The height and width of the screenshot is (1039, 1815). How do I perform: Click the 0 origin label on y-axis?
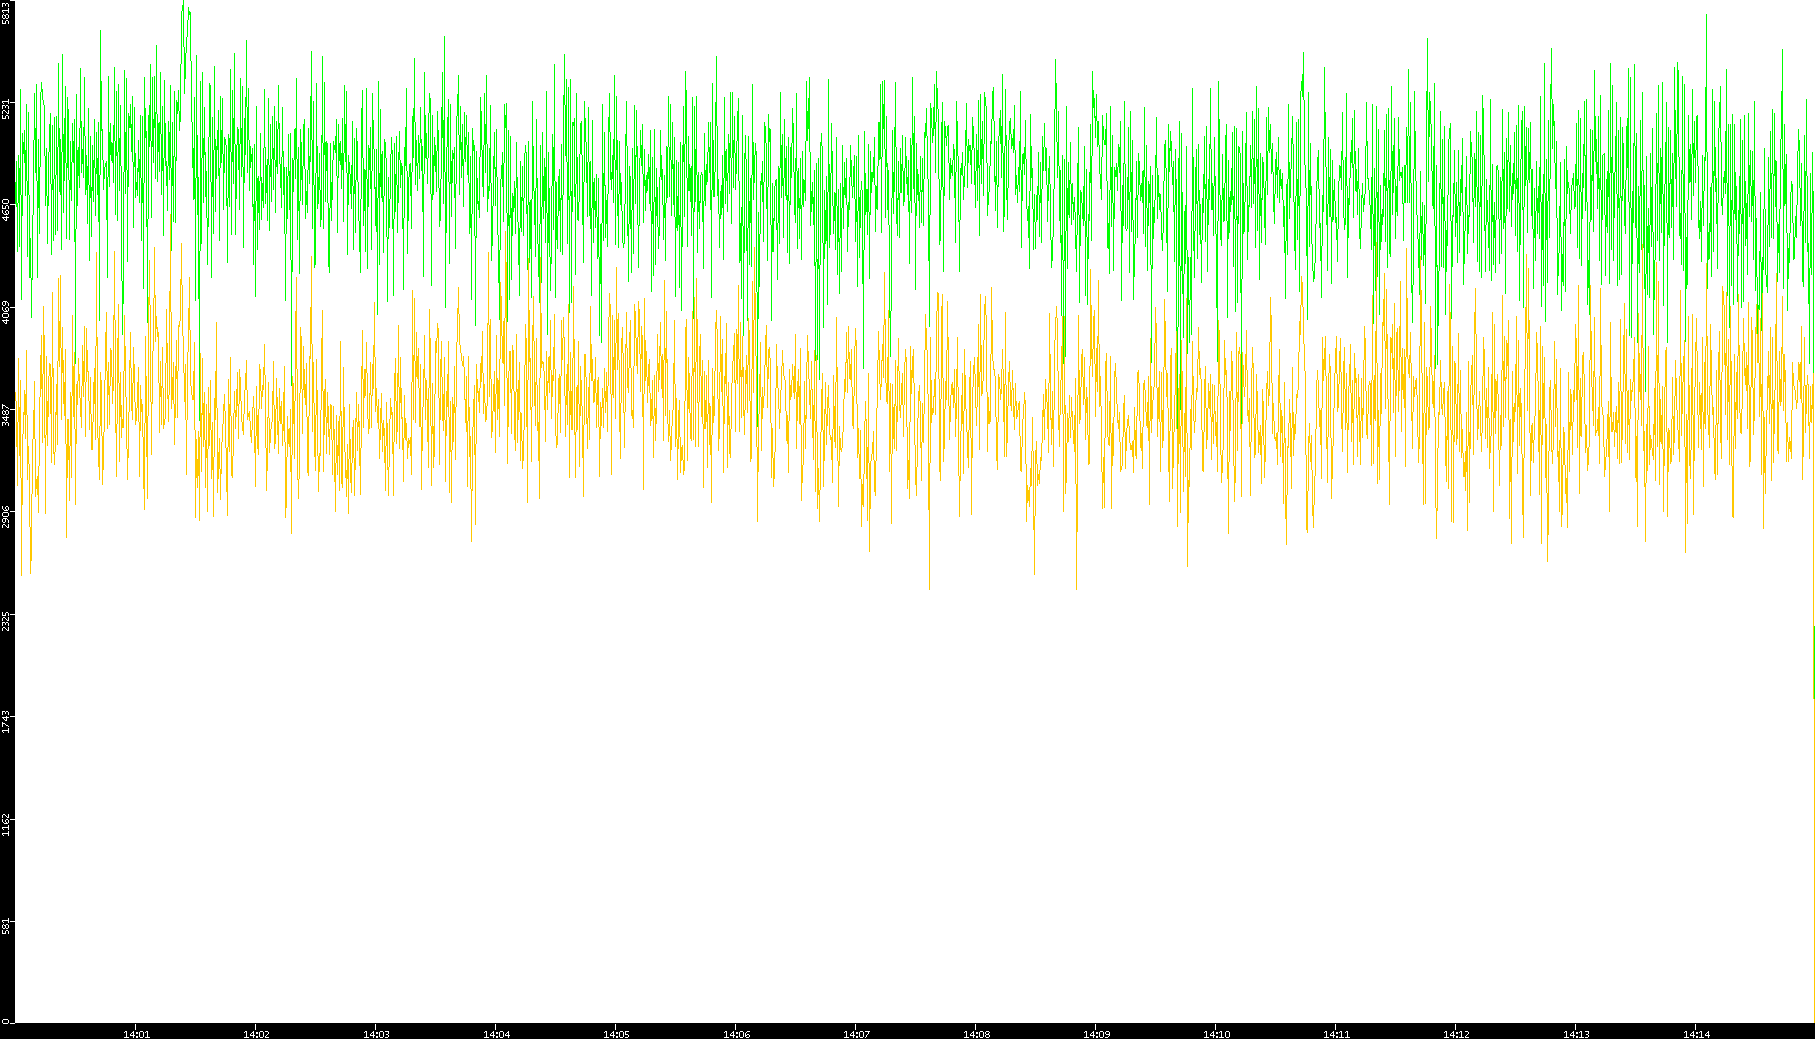coord(6,1021)
